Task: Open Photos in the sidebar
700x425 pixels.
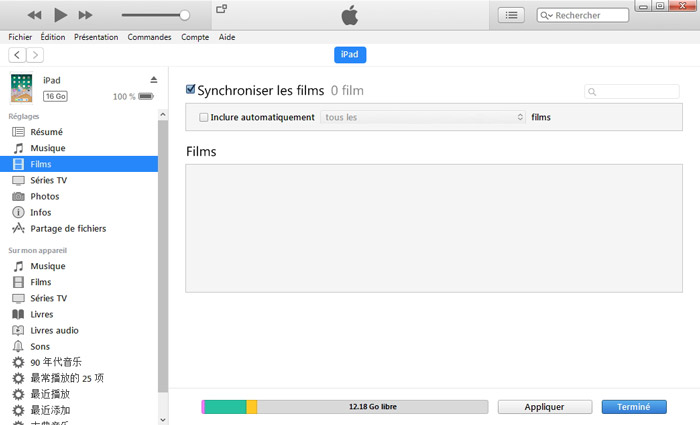Action: click(79, 196)
